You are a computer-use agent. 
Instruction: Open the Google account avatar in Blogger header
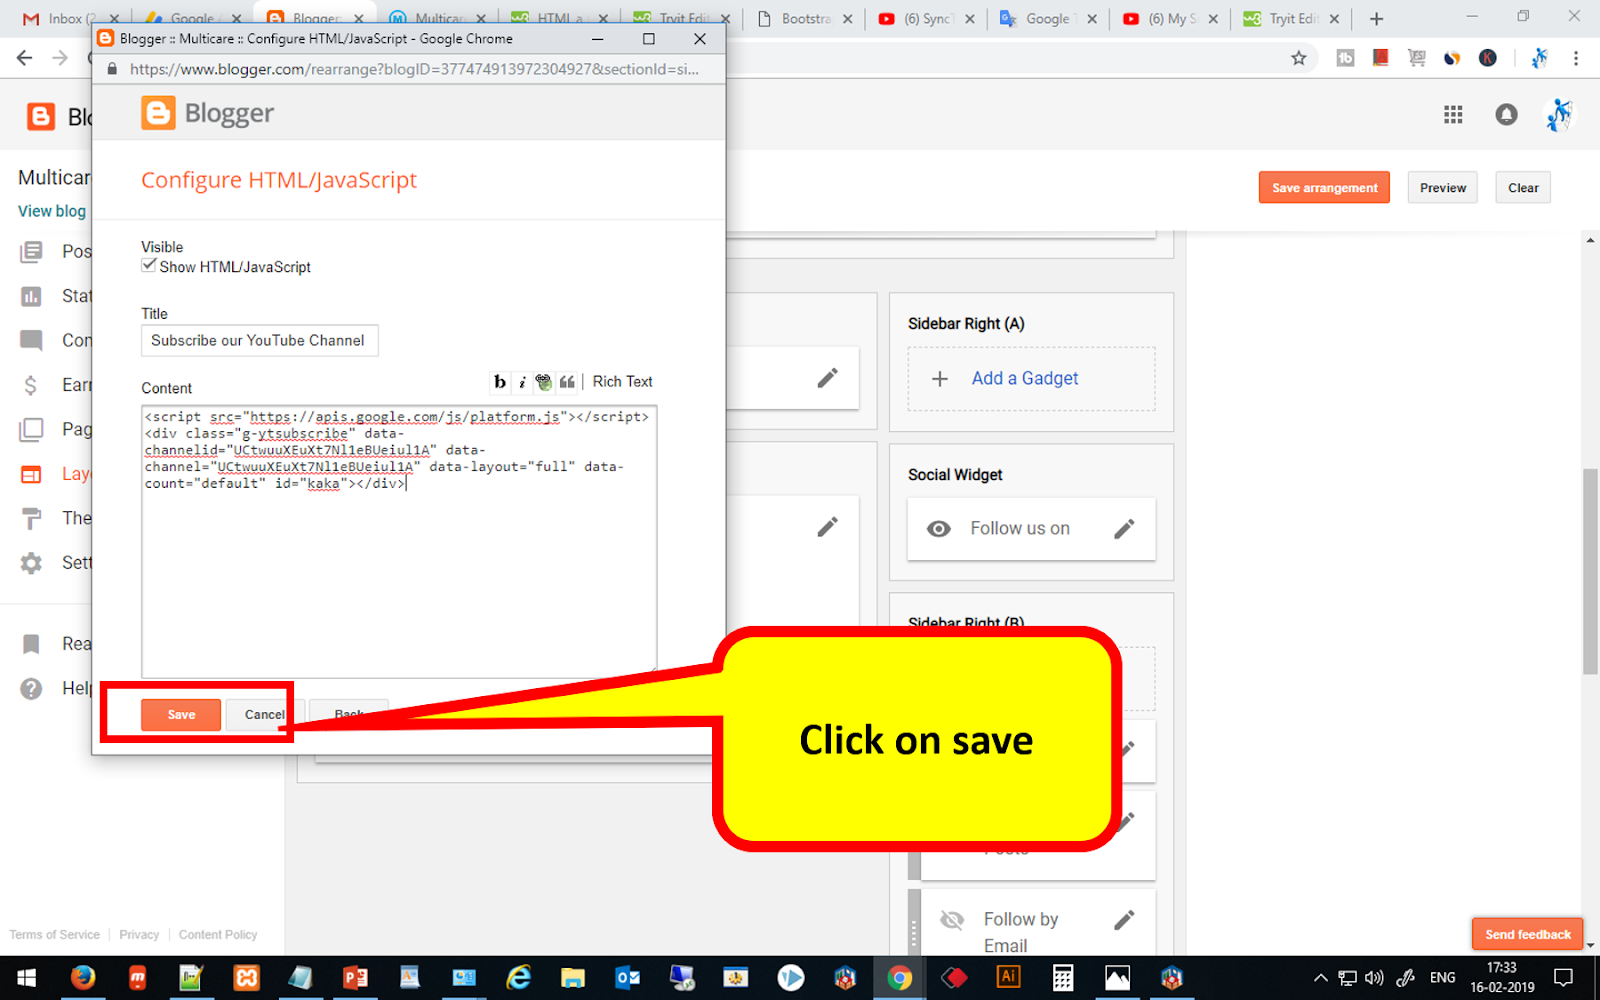coord(1558,115)
